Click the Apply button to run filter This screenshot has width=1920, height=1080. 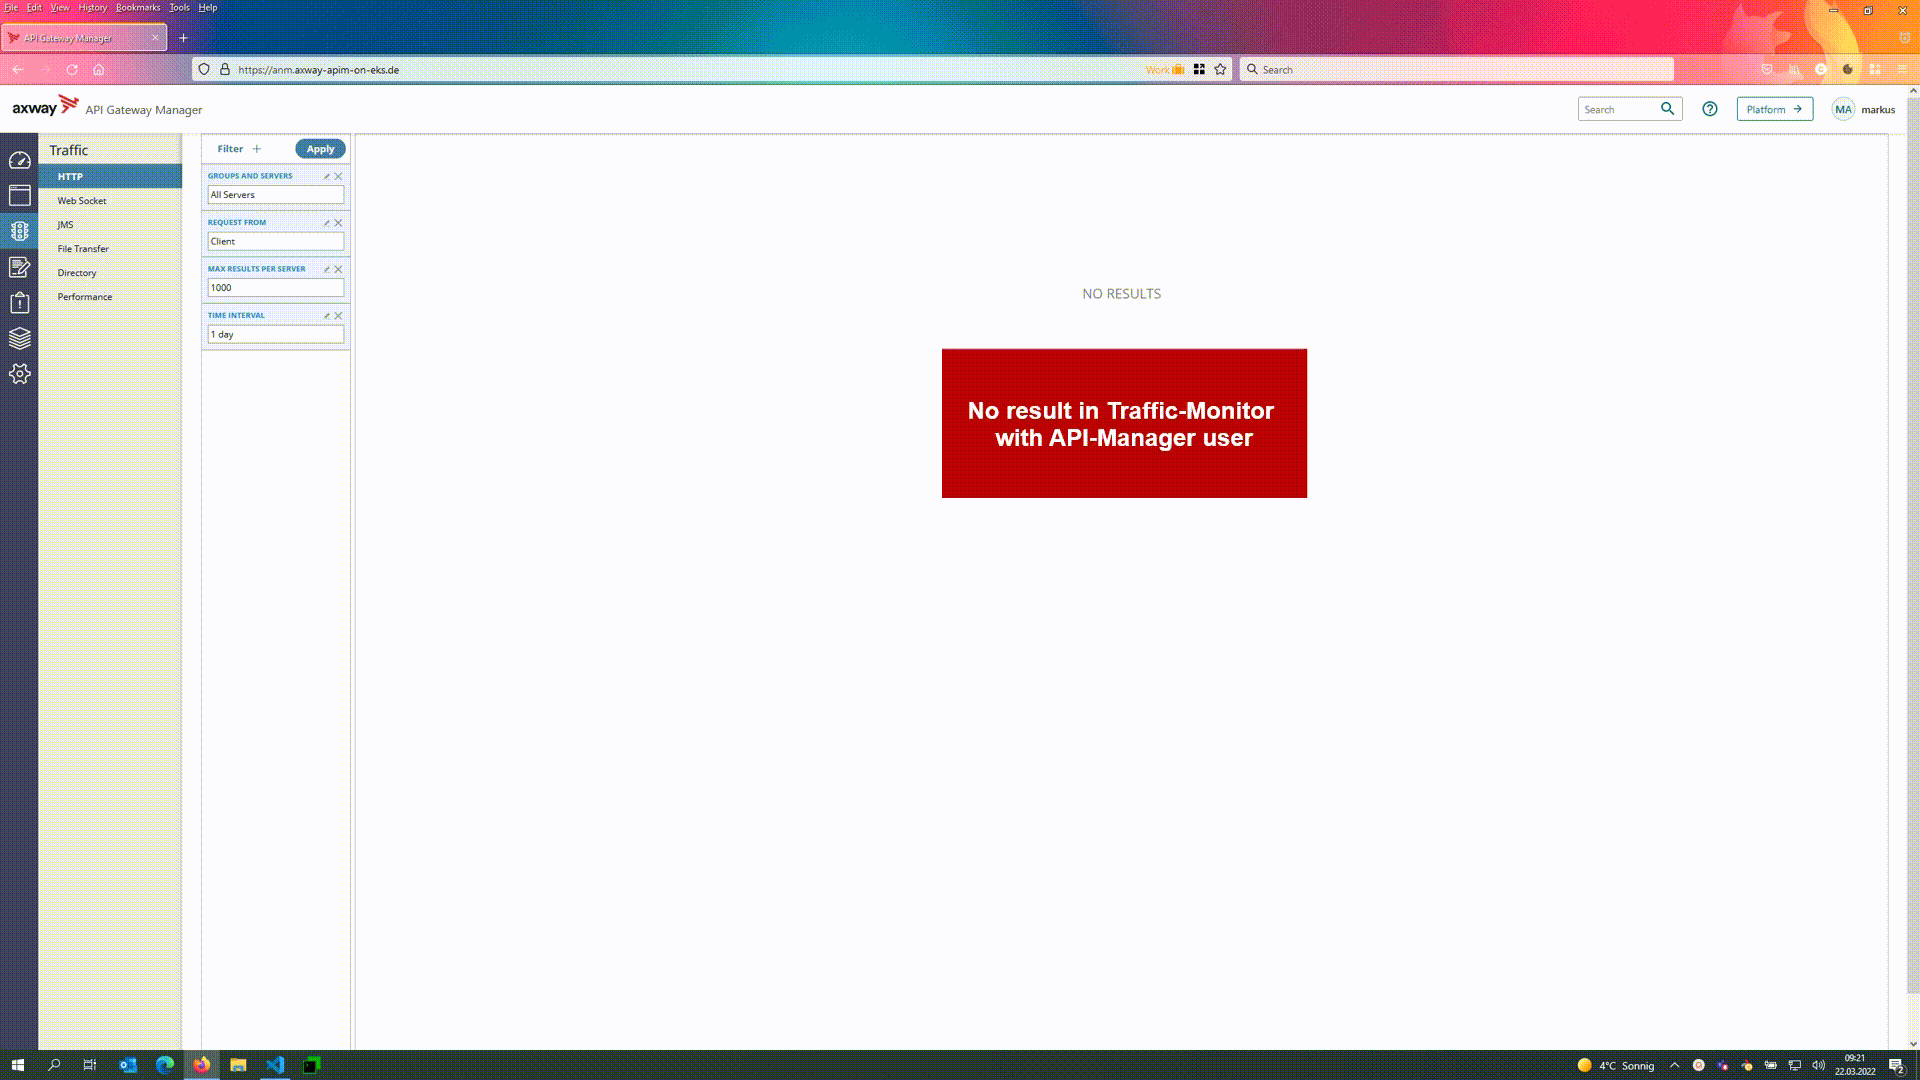[x=320, y=149]
